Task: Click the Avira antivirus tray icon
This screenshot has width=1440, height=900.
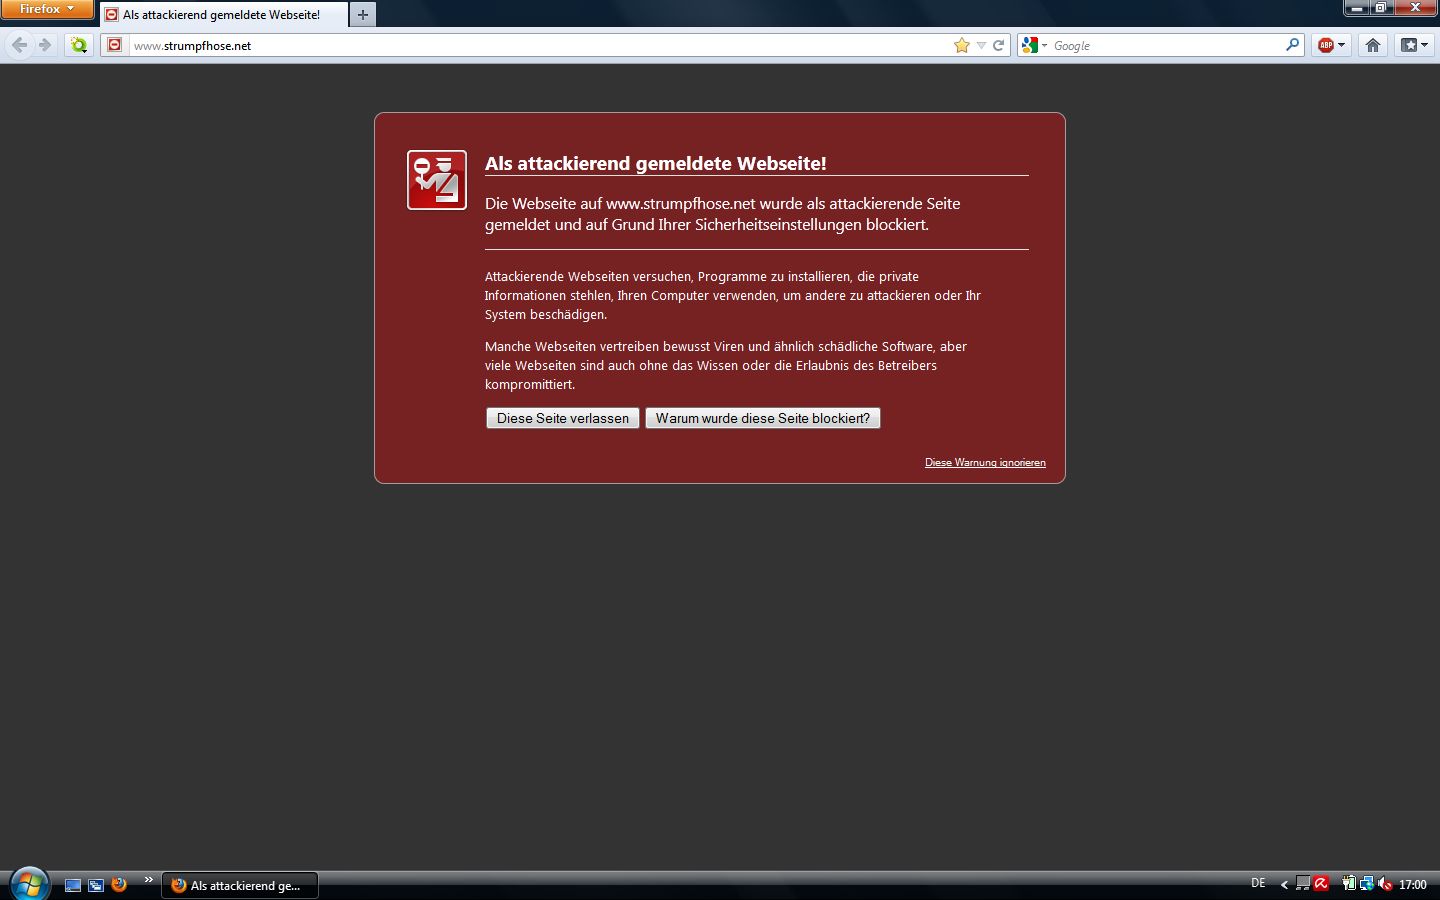Action: pos(1321,884)
